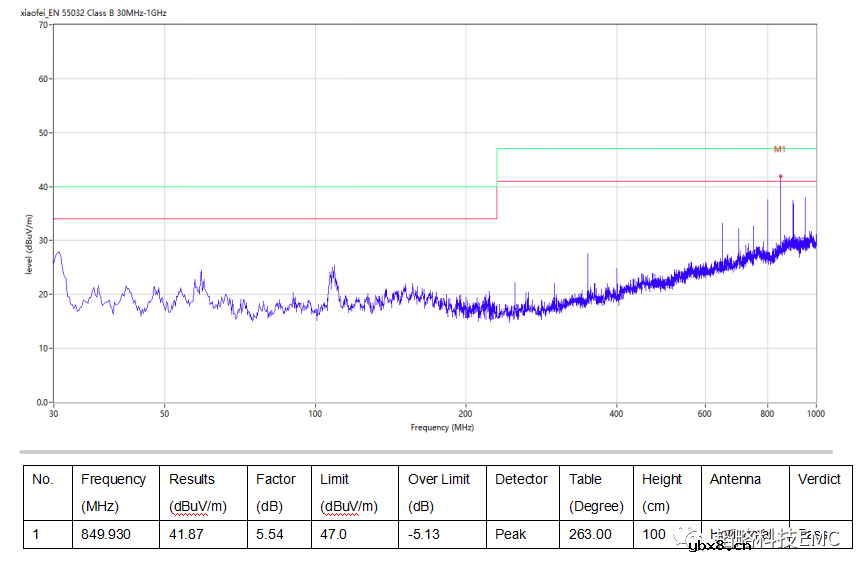Select the marker dot on the 850 MHz peak
This screenshot has width=867, height=576.
point(781,176)
